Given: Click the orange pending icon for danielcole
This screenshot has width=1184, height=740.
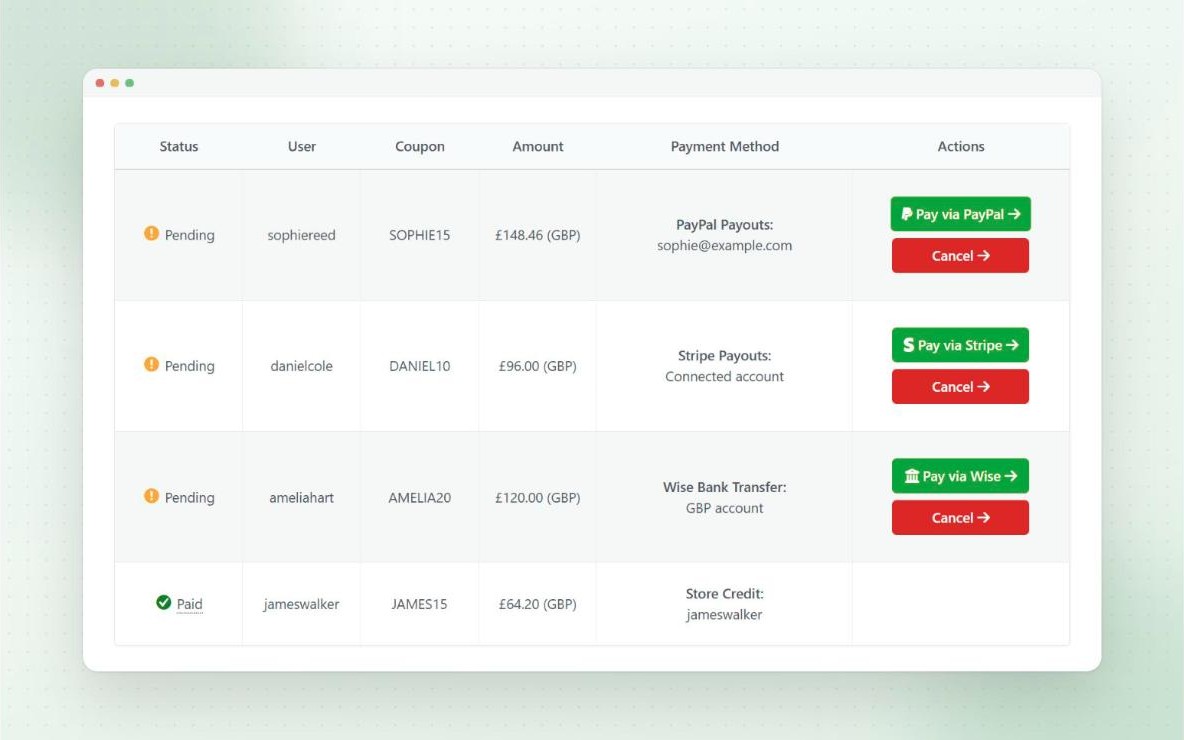Looking at the screenshot, I should [x=151, y=365].
